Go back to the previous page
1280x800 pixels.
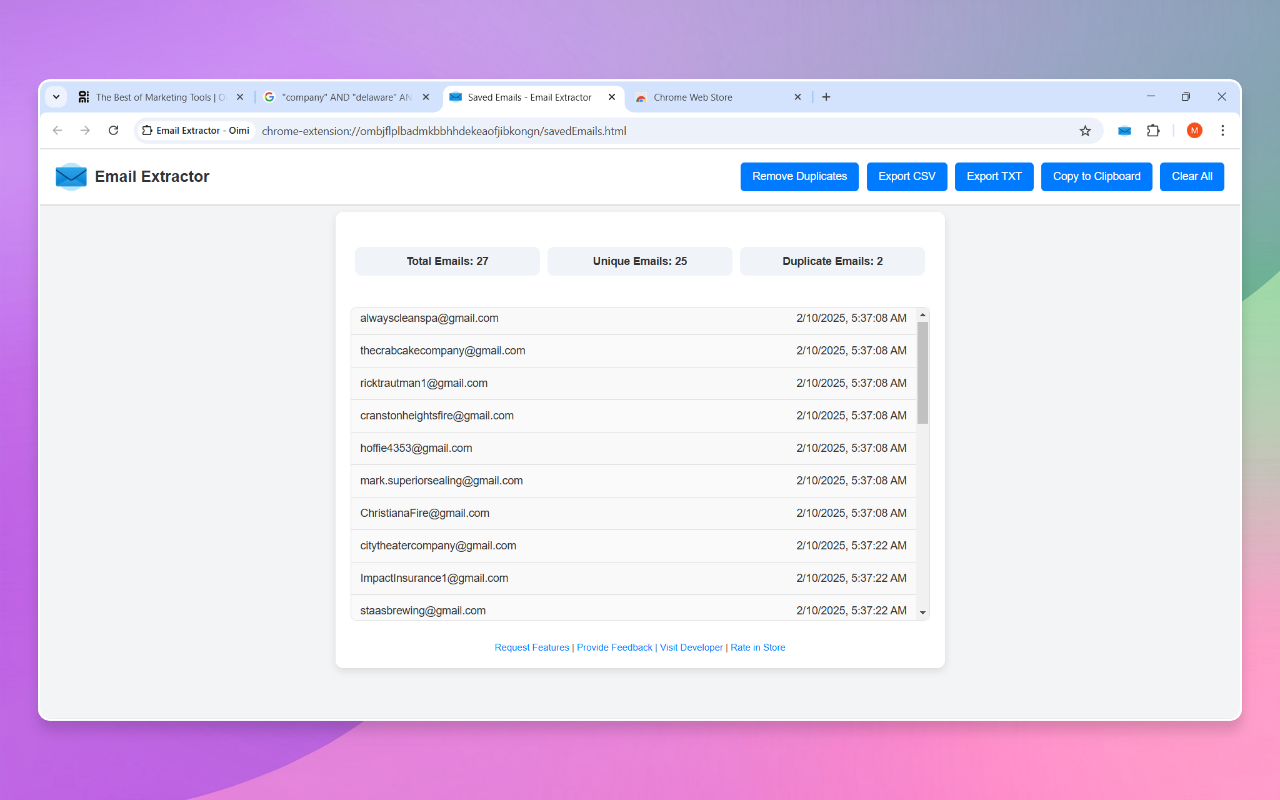(x=57, y=130)
